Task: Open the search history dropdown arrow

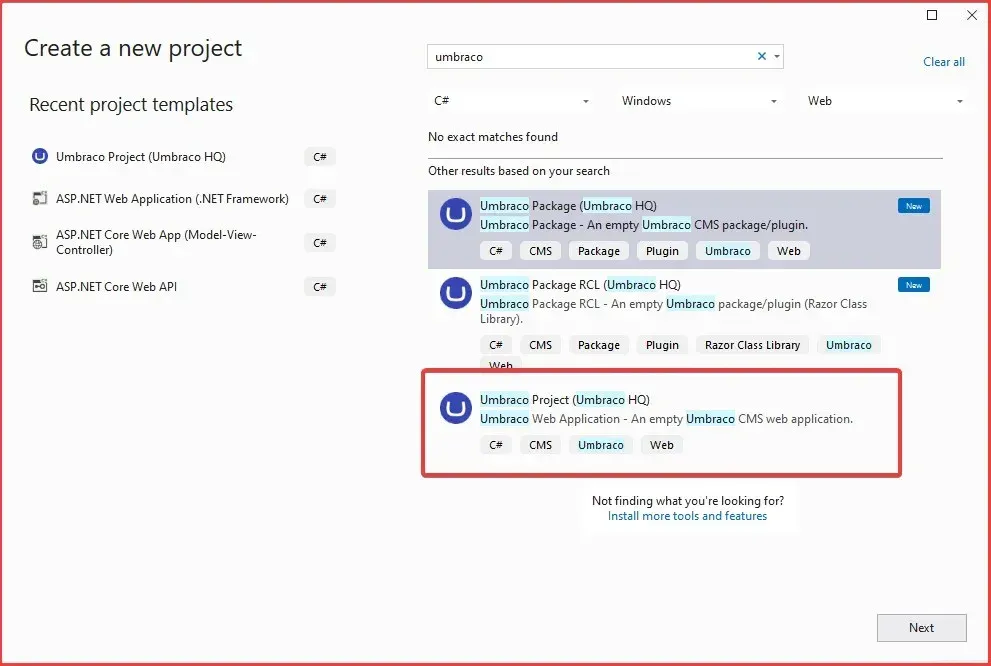Action: (776, 56)
